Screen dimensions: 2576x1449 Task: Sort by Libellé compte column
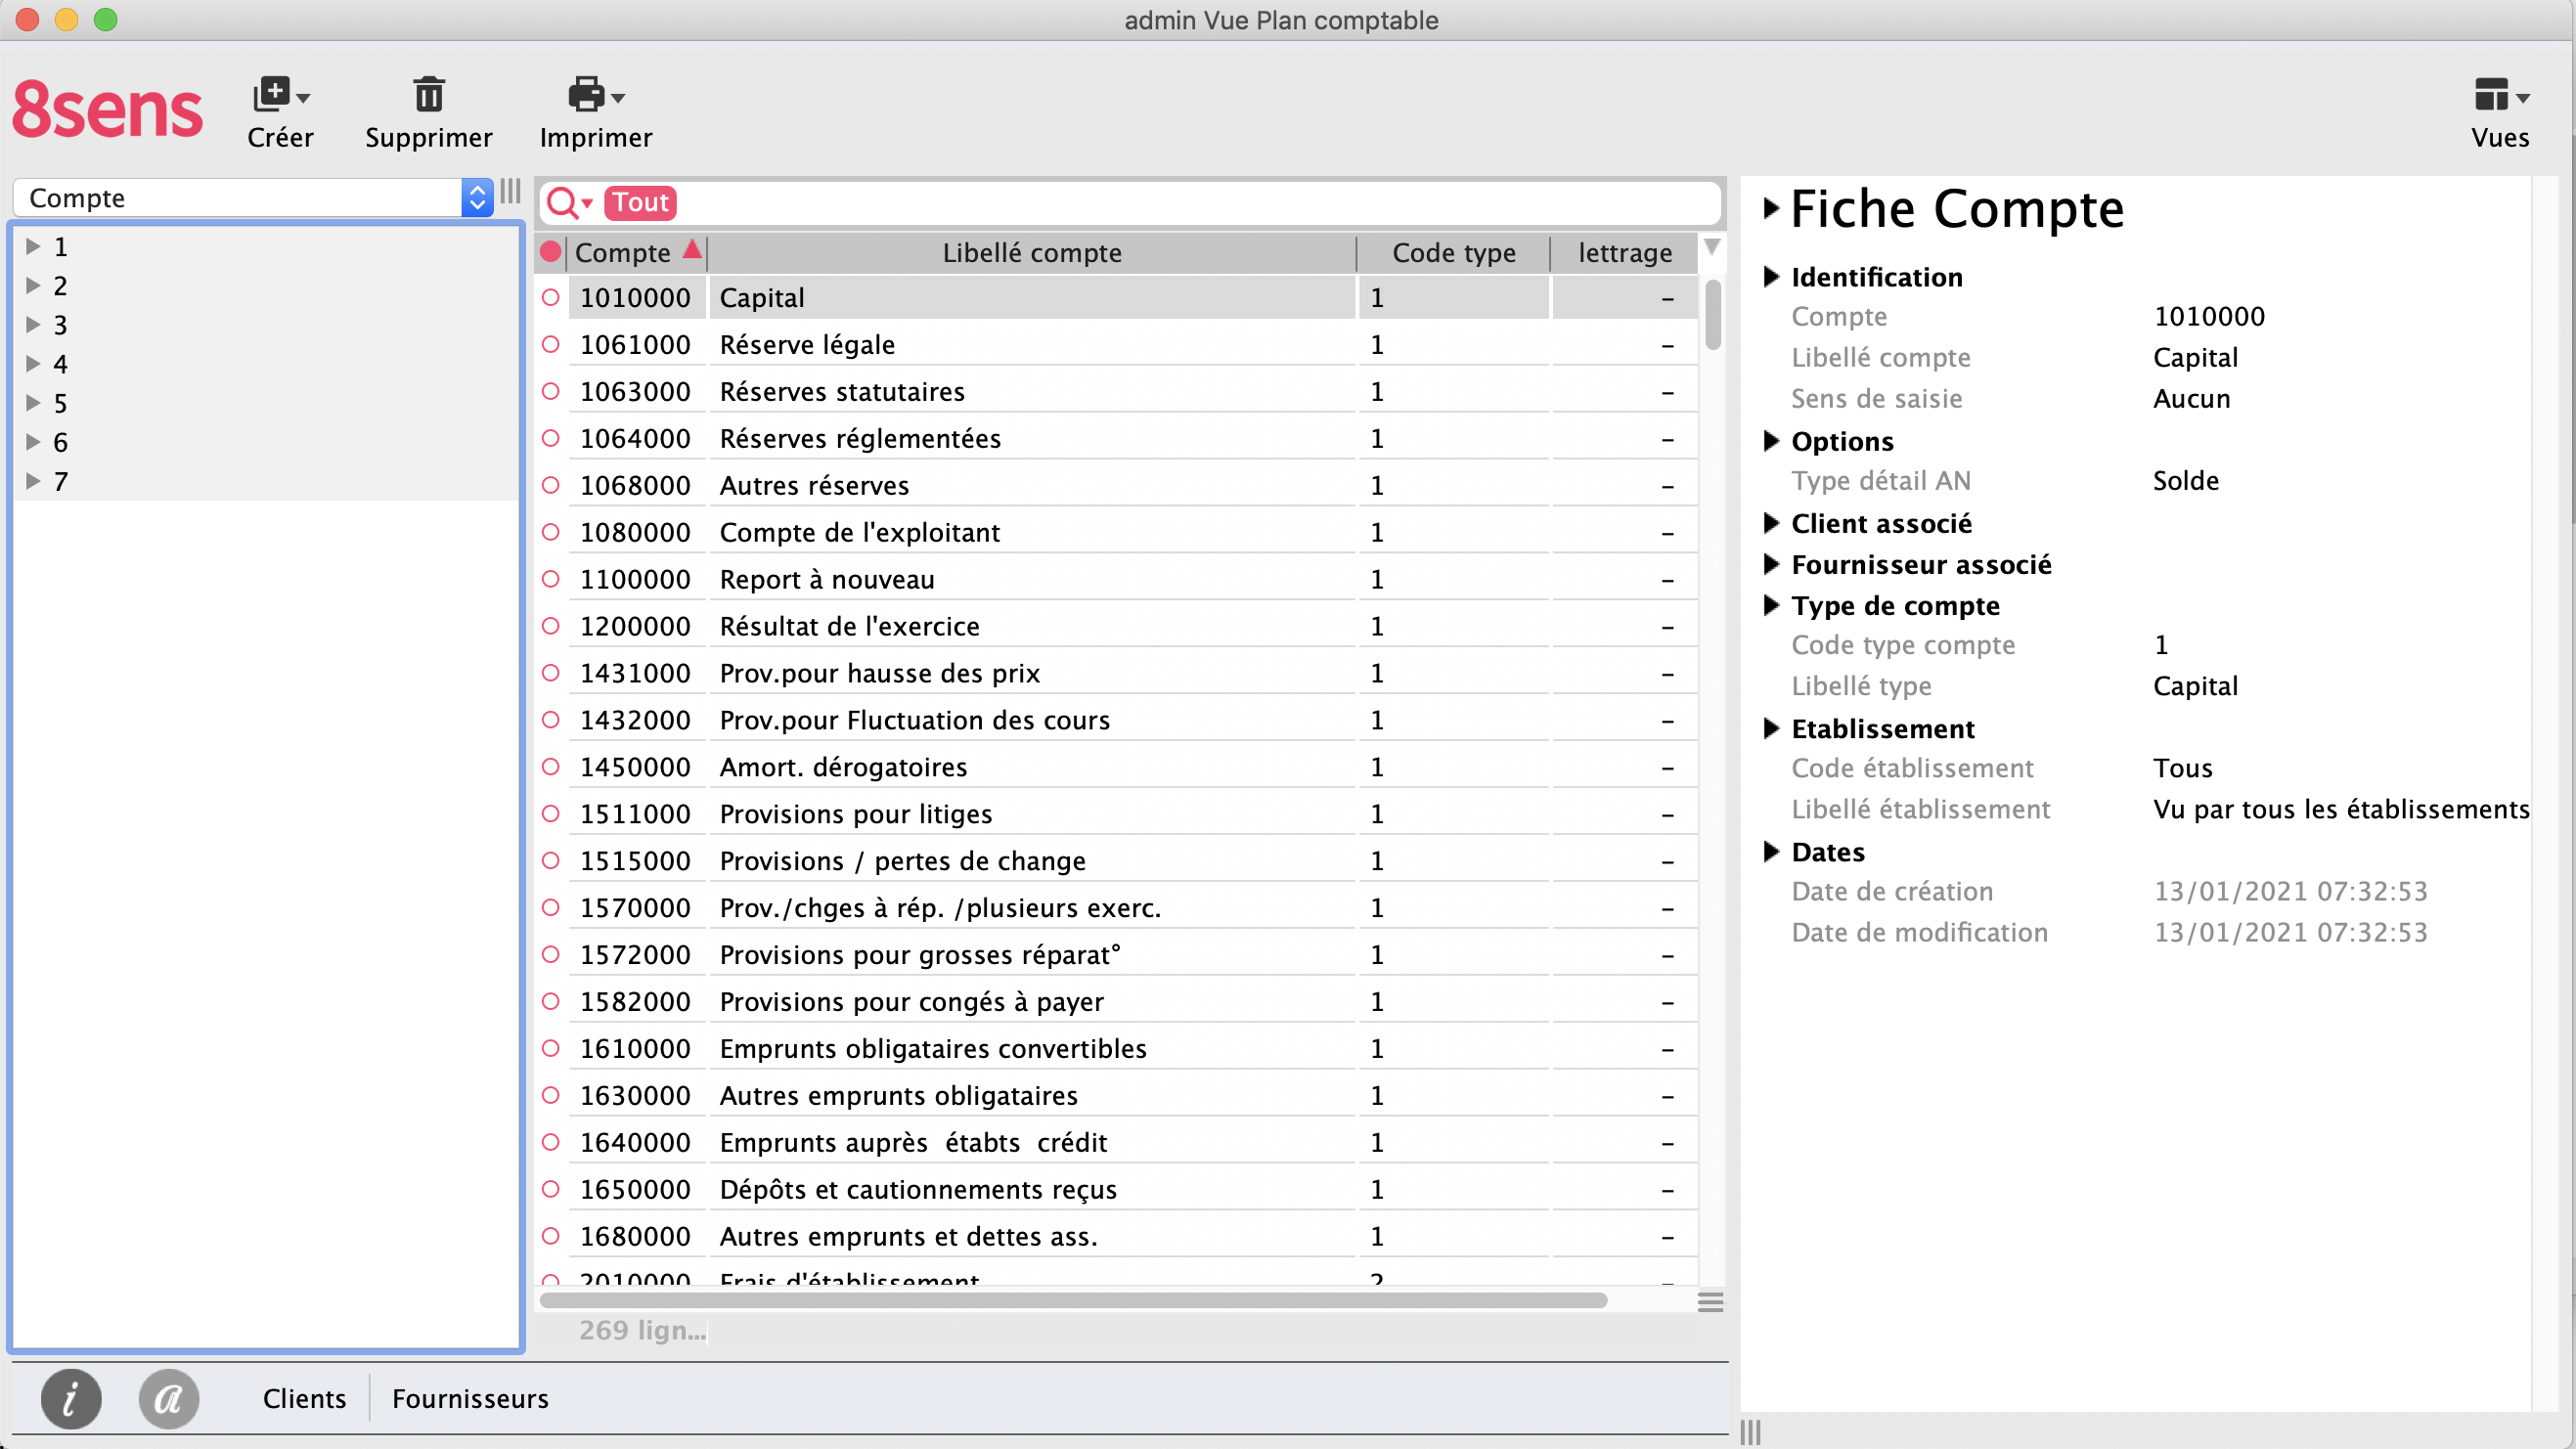click(1032, 253)
